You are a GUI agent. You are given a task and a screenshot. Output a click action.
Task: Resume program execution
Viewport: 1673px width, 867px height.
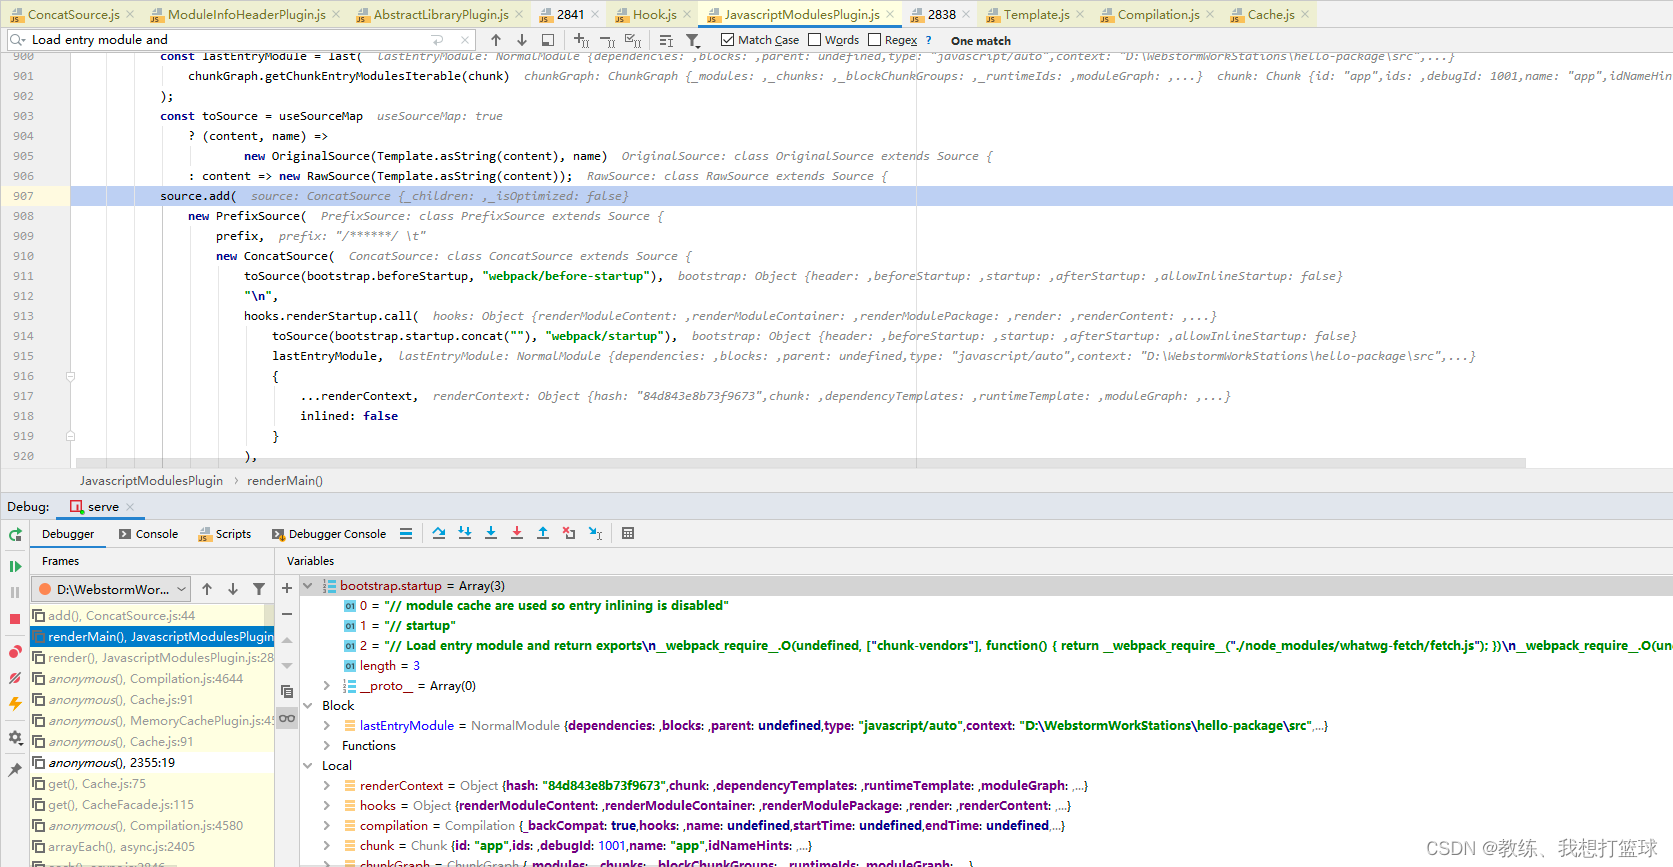pos(15,567)
